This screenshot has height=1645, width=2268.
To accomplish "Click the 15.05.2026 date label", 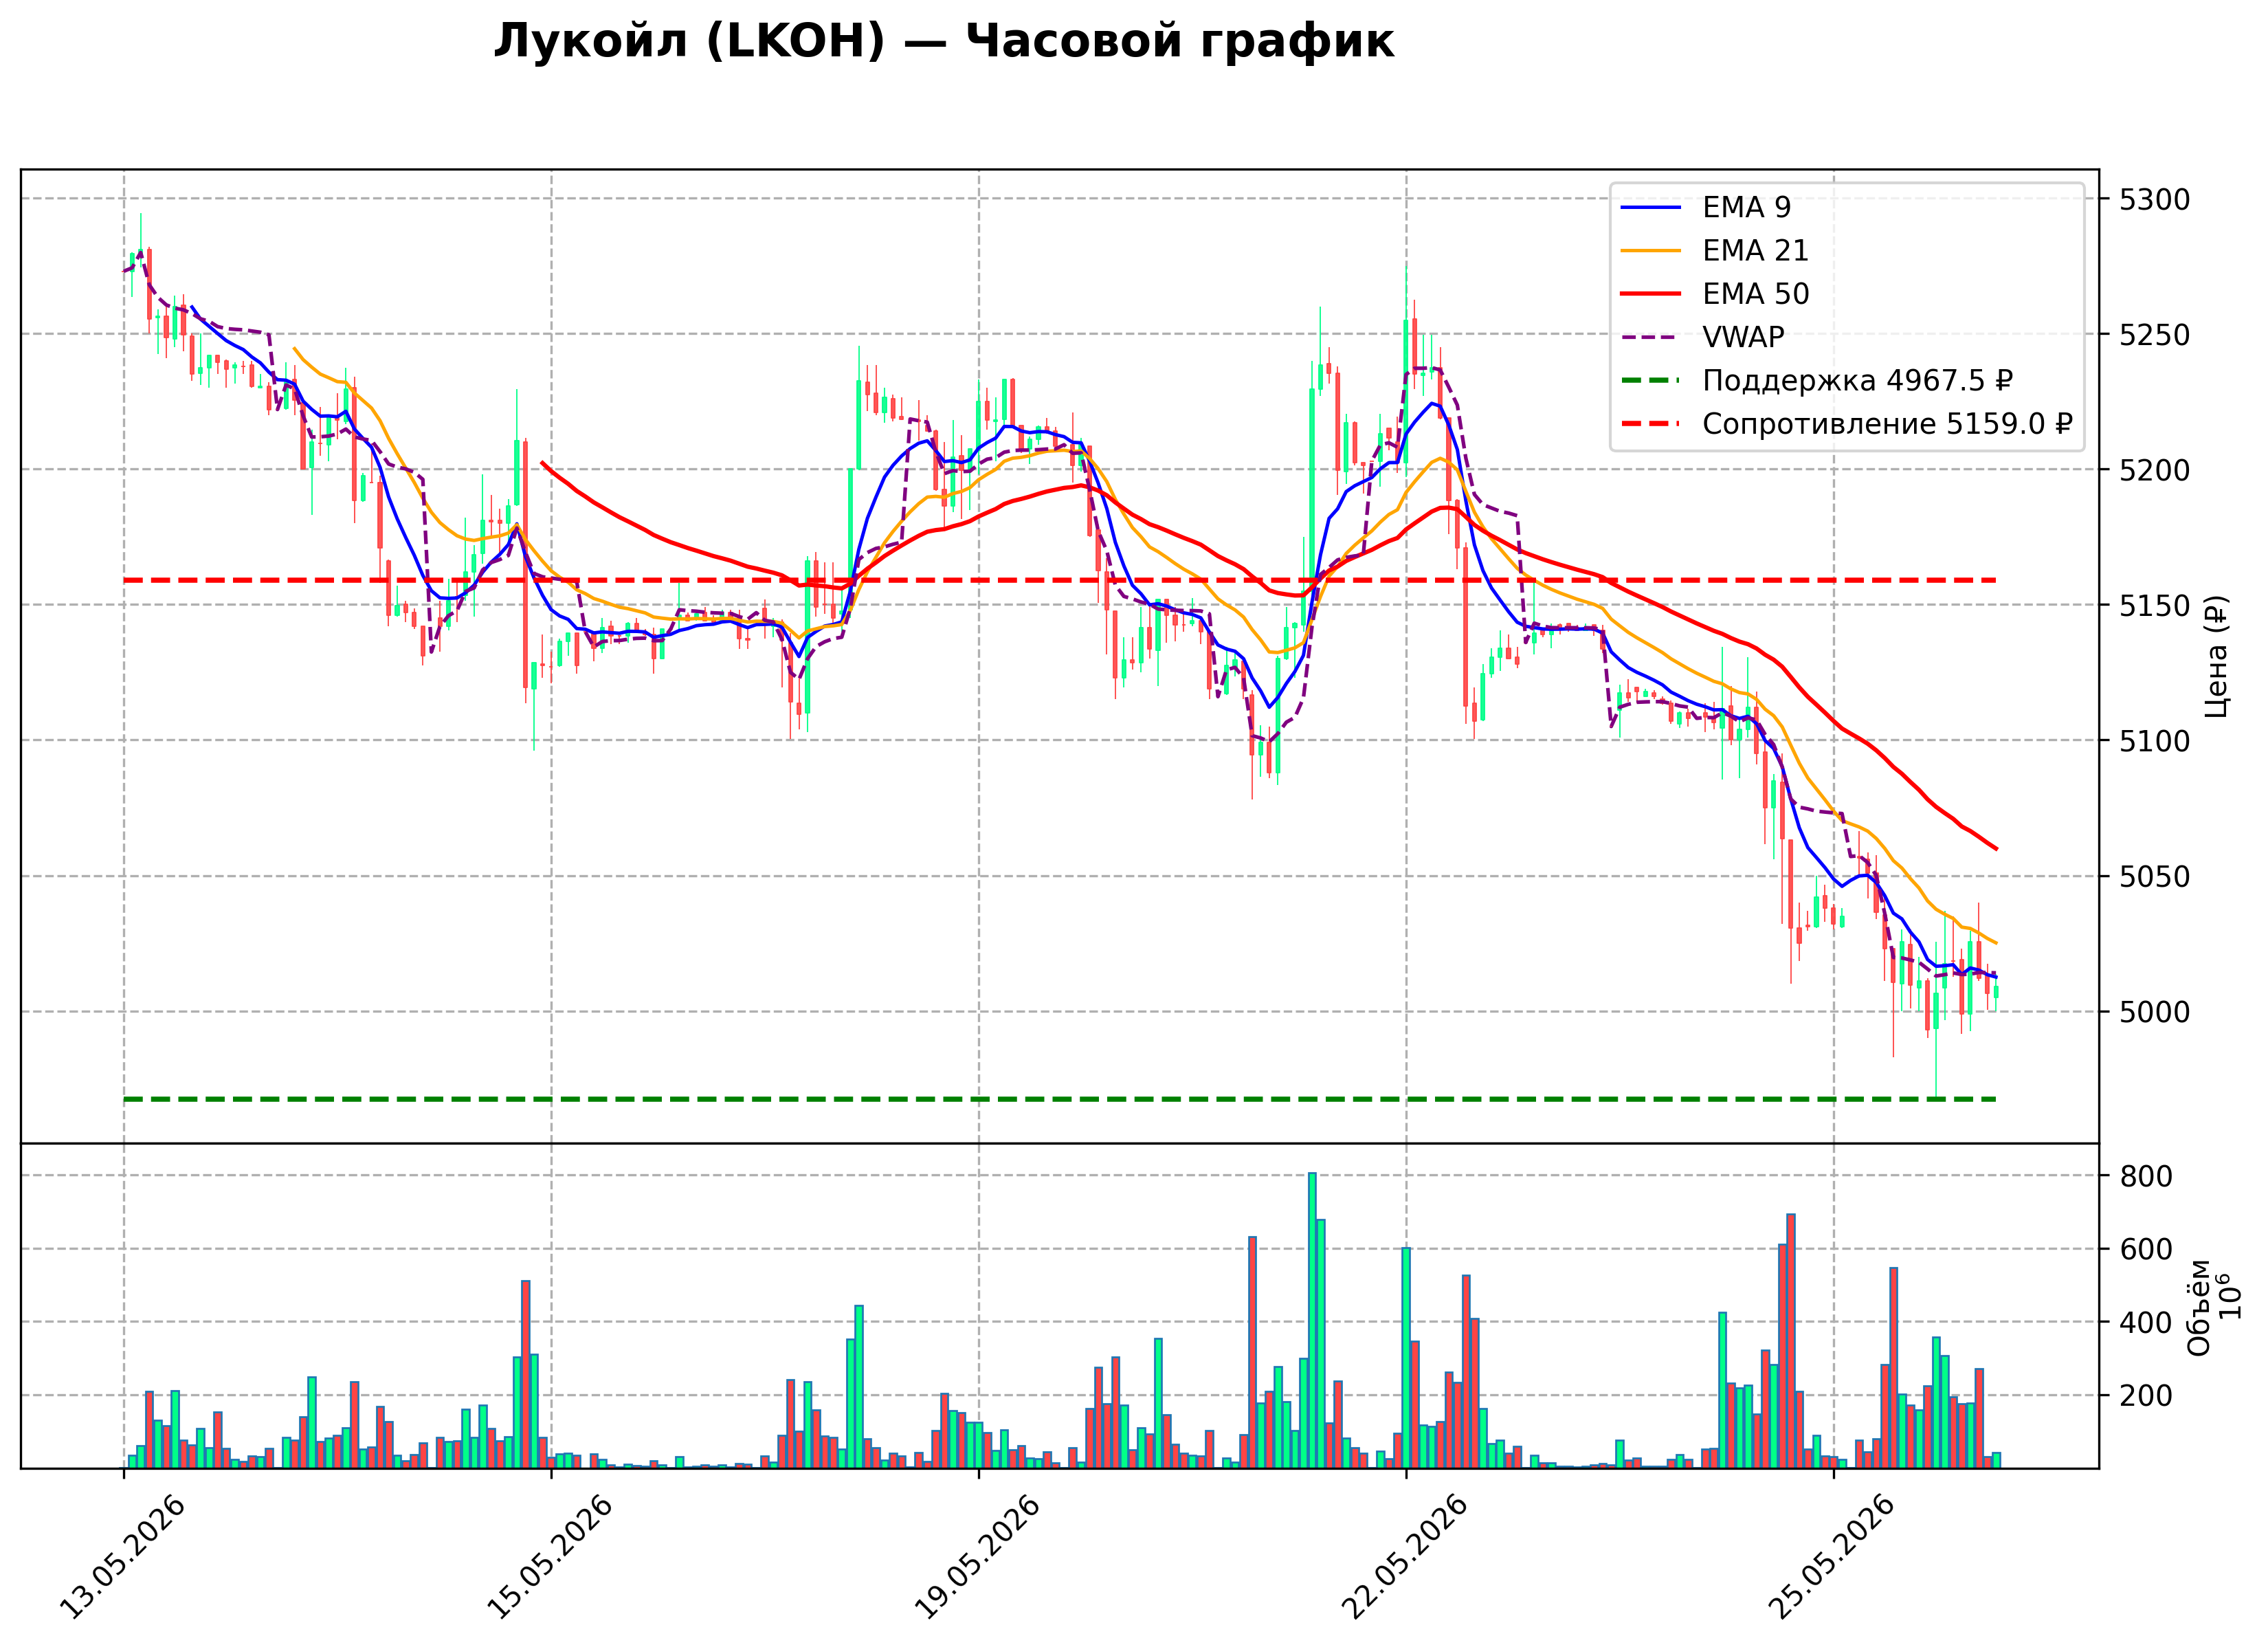I will coord(551,1557).
